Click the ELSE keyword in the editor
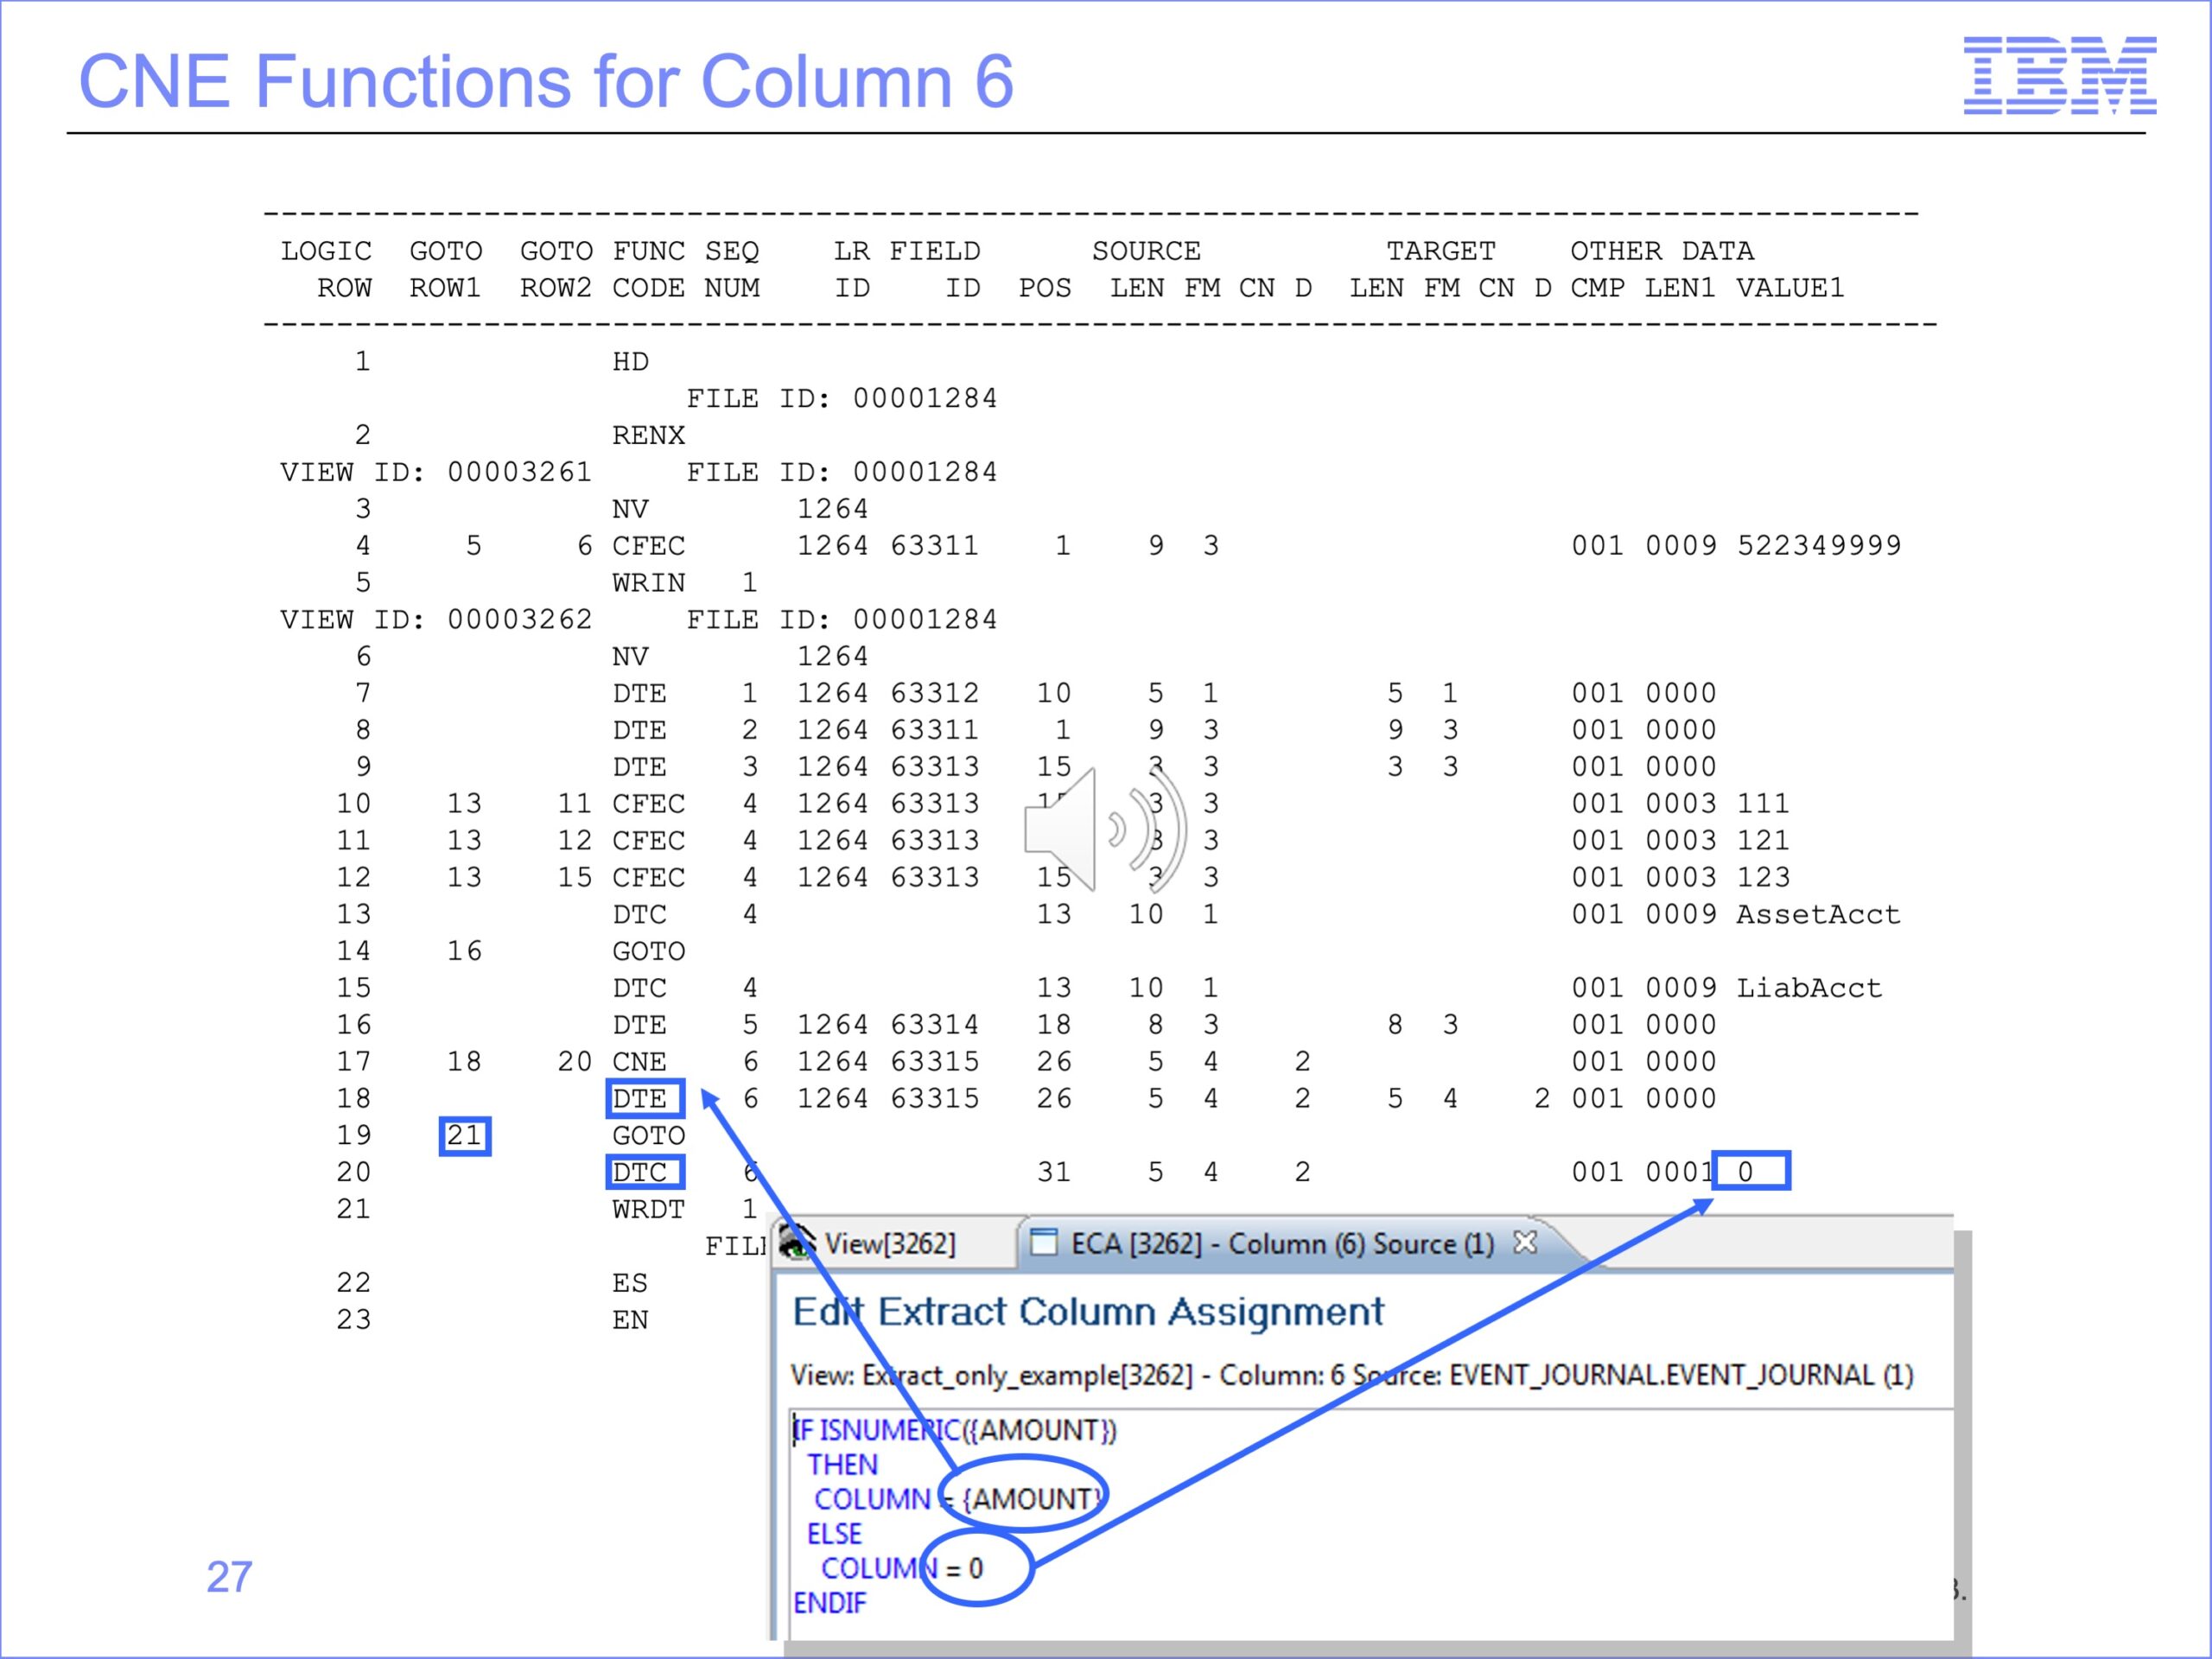The height and width of the screenshot is (1659, 2212). pyautogui.click(x=834, y=1534)
